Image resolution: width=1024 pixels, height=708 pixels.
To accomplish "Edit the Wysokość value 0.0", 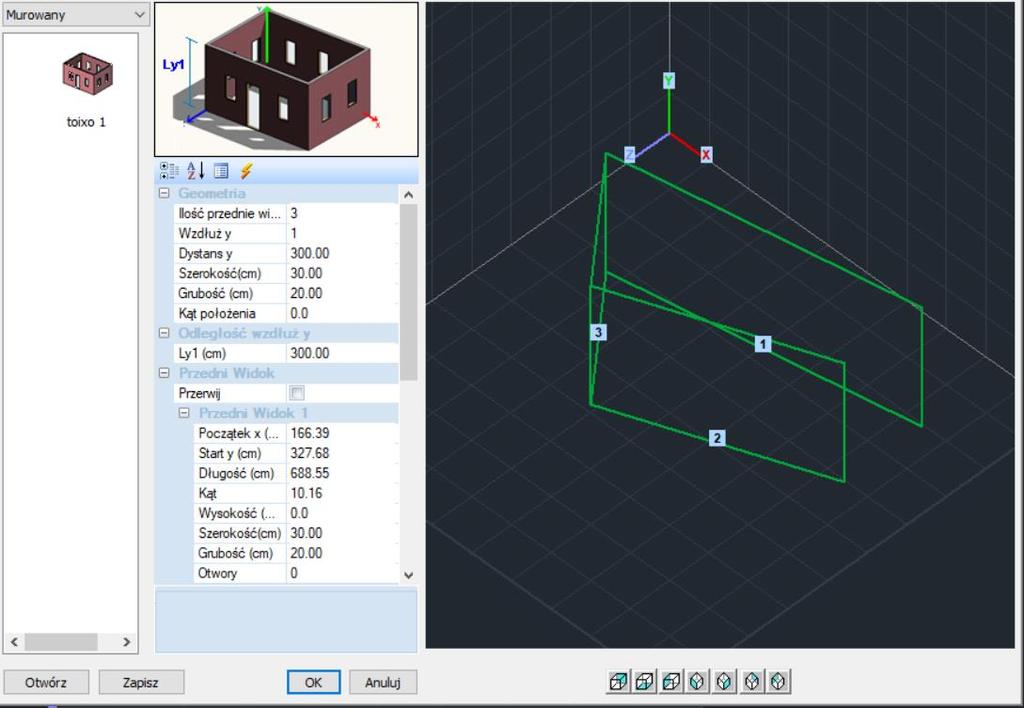I will pos(342,513).
